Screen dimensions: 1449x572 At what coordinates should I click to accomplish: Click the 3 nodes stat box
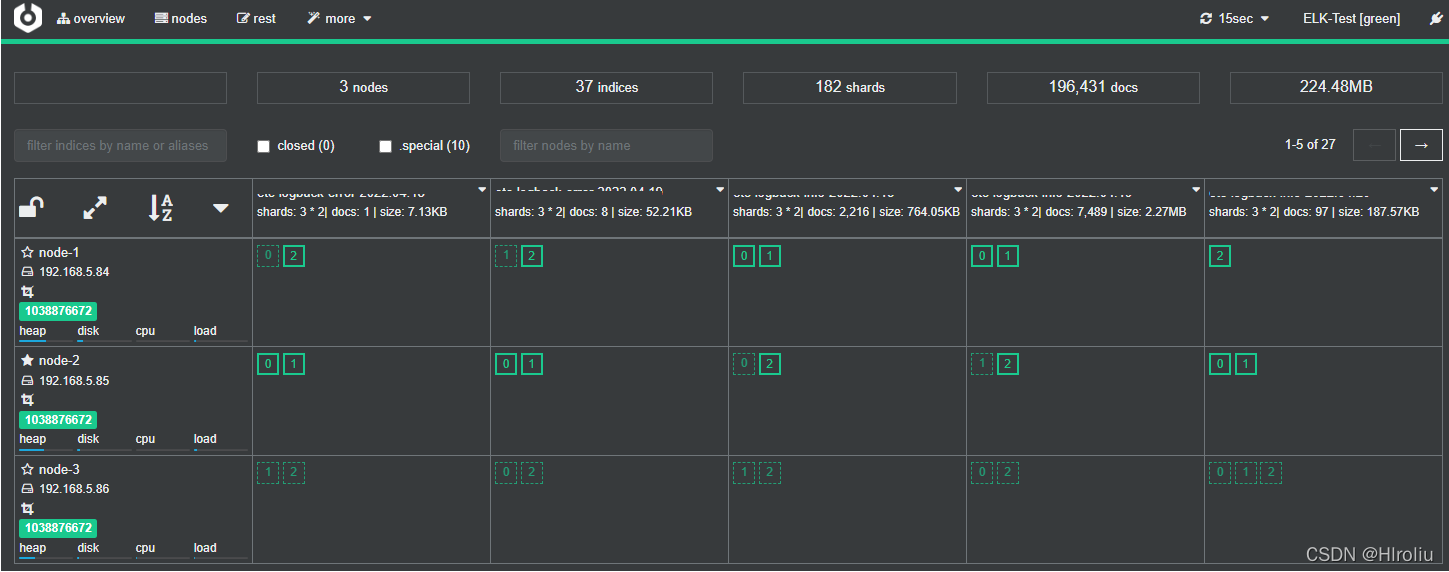coord(363,87)
